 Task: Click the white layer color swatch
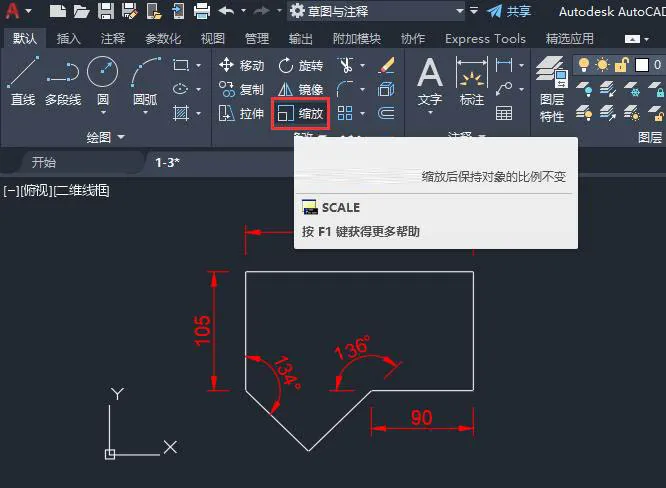(x=642, y=65)
